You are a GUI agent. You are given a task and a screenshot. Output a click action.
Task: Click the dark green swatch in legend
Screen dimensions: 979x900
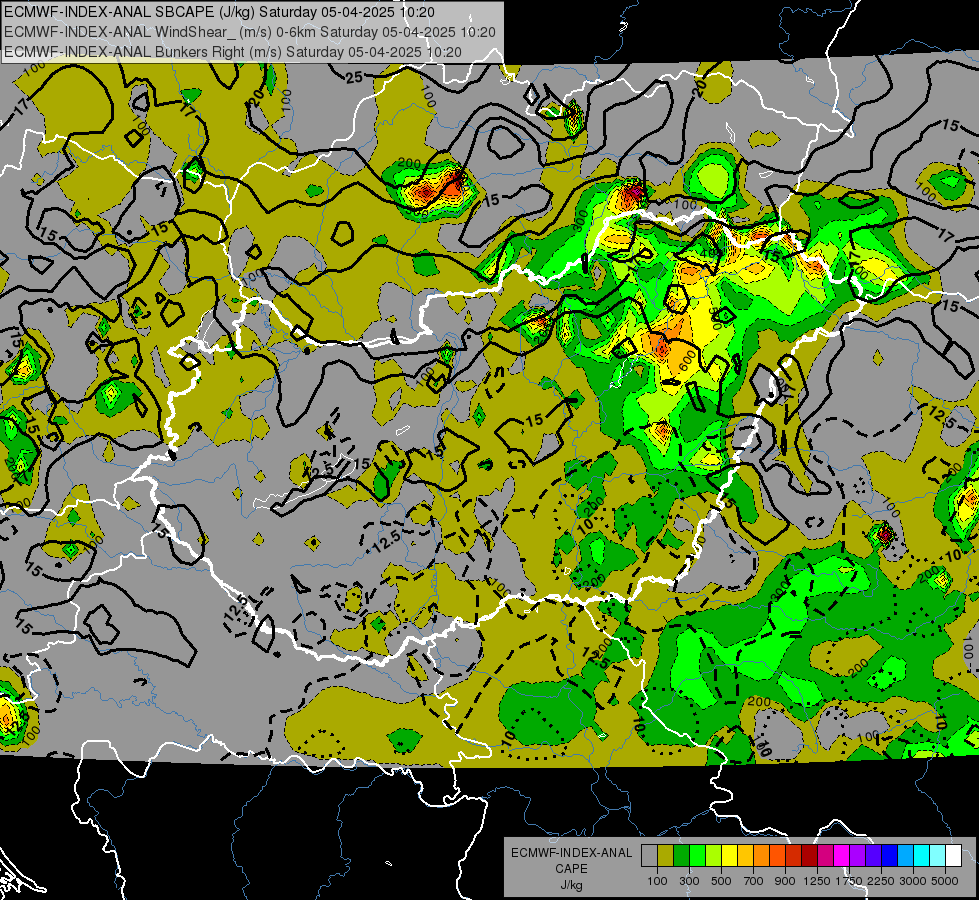(x=681, y=856)
